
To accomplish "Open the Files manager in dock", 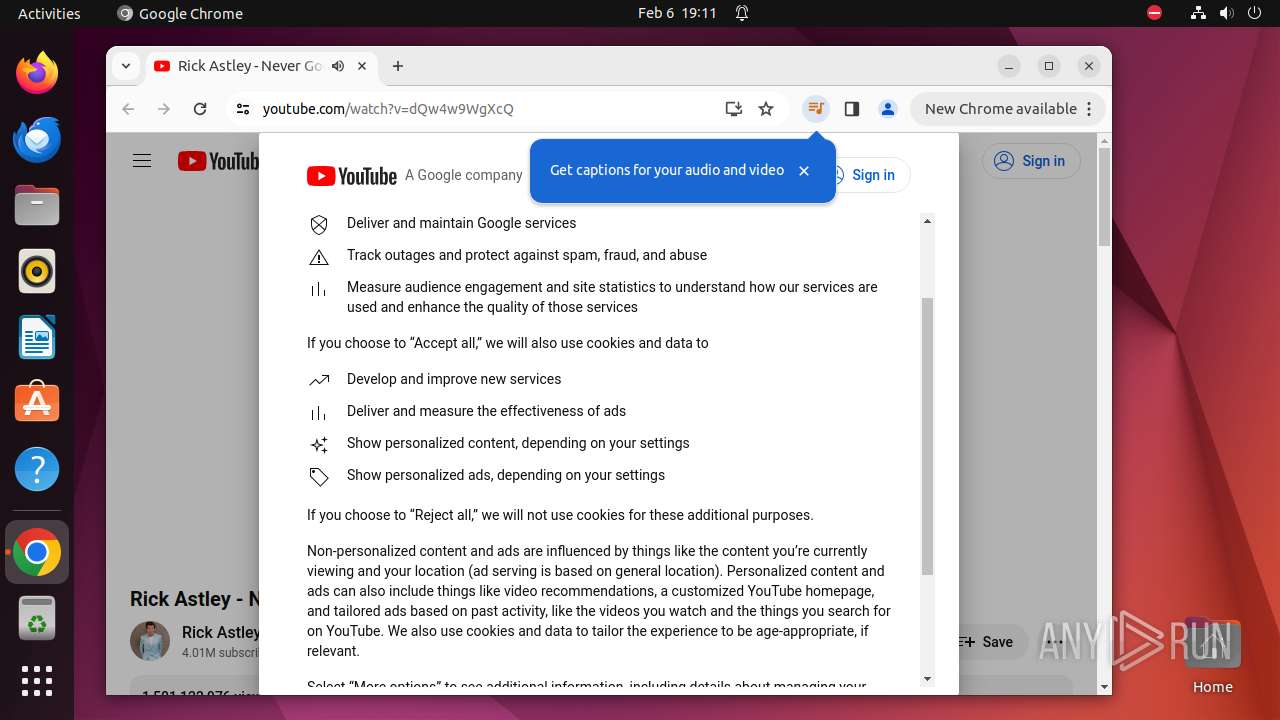I will (37, 205).
